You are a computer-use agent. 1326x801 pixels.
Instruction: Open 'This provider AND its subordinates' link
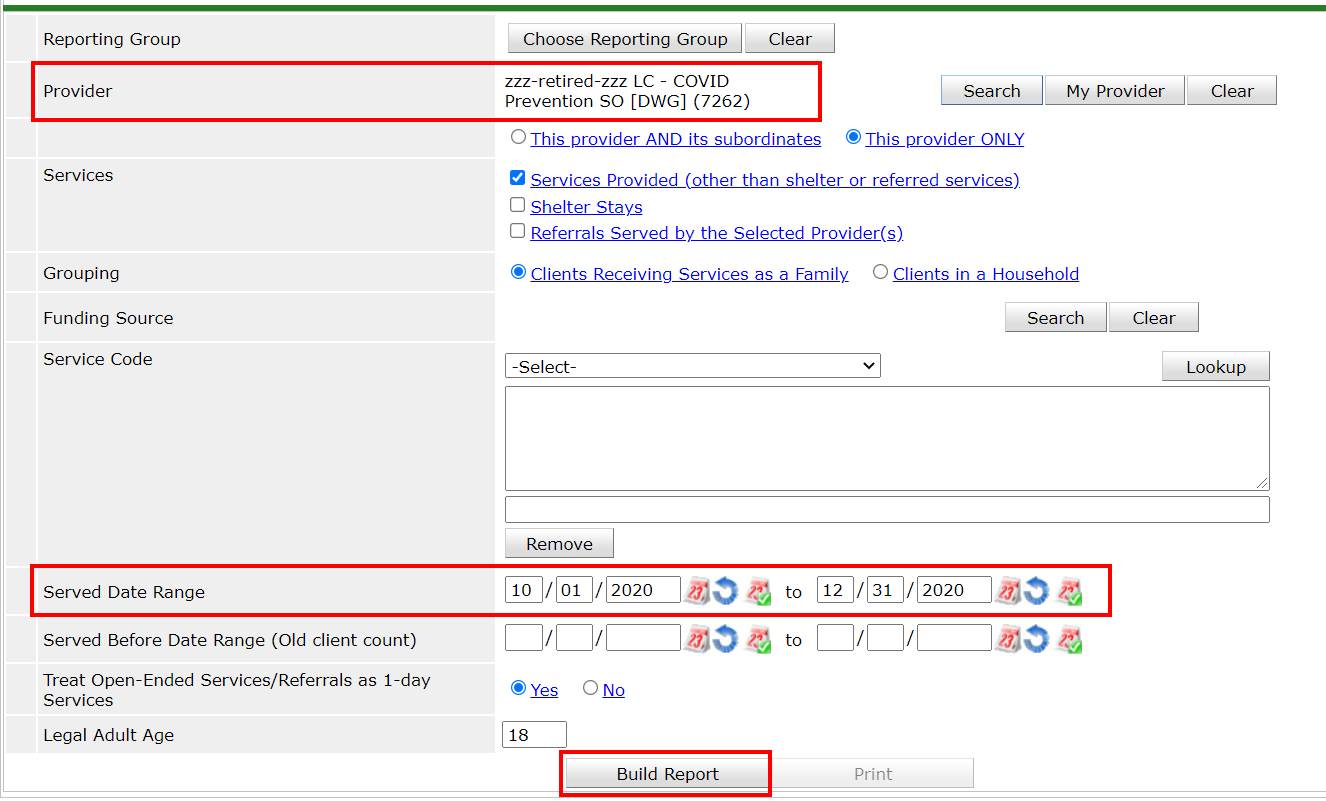pos(676,139)
